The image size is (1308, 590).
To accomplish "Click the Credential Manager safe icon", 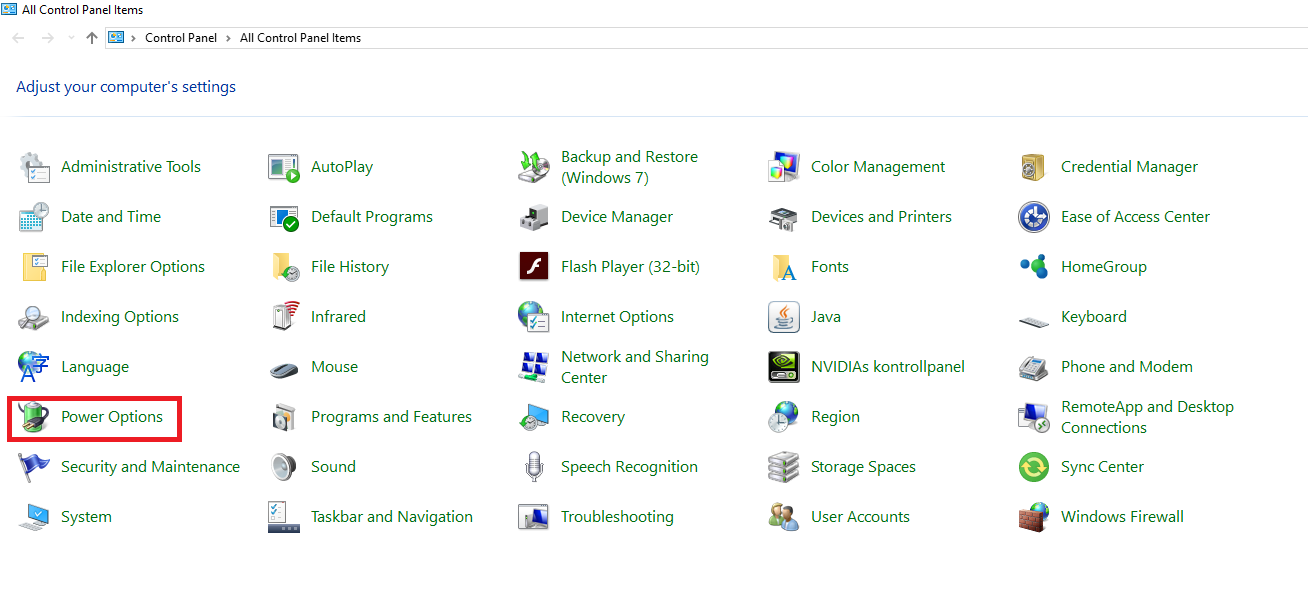I will click(1034, 167).
